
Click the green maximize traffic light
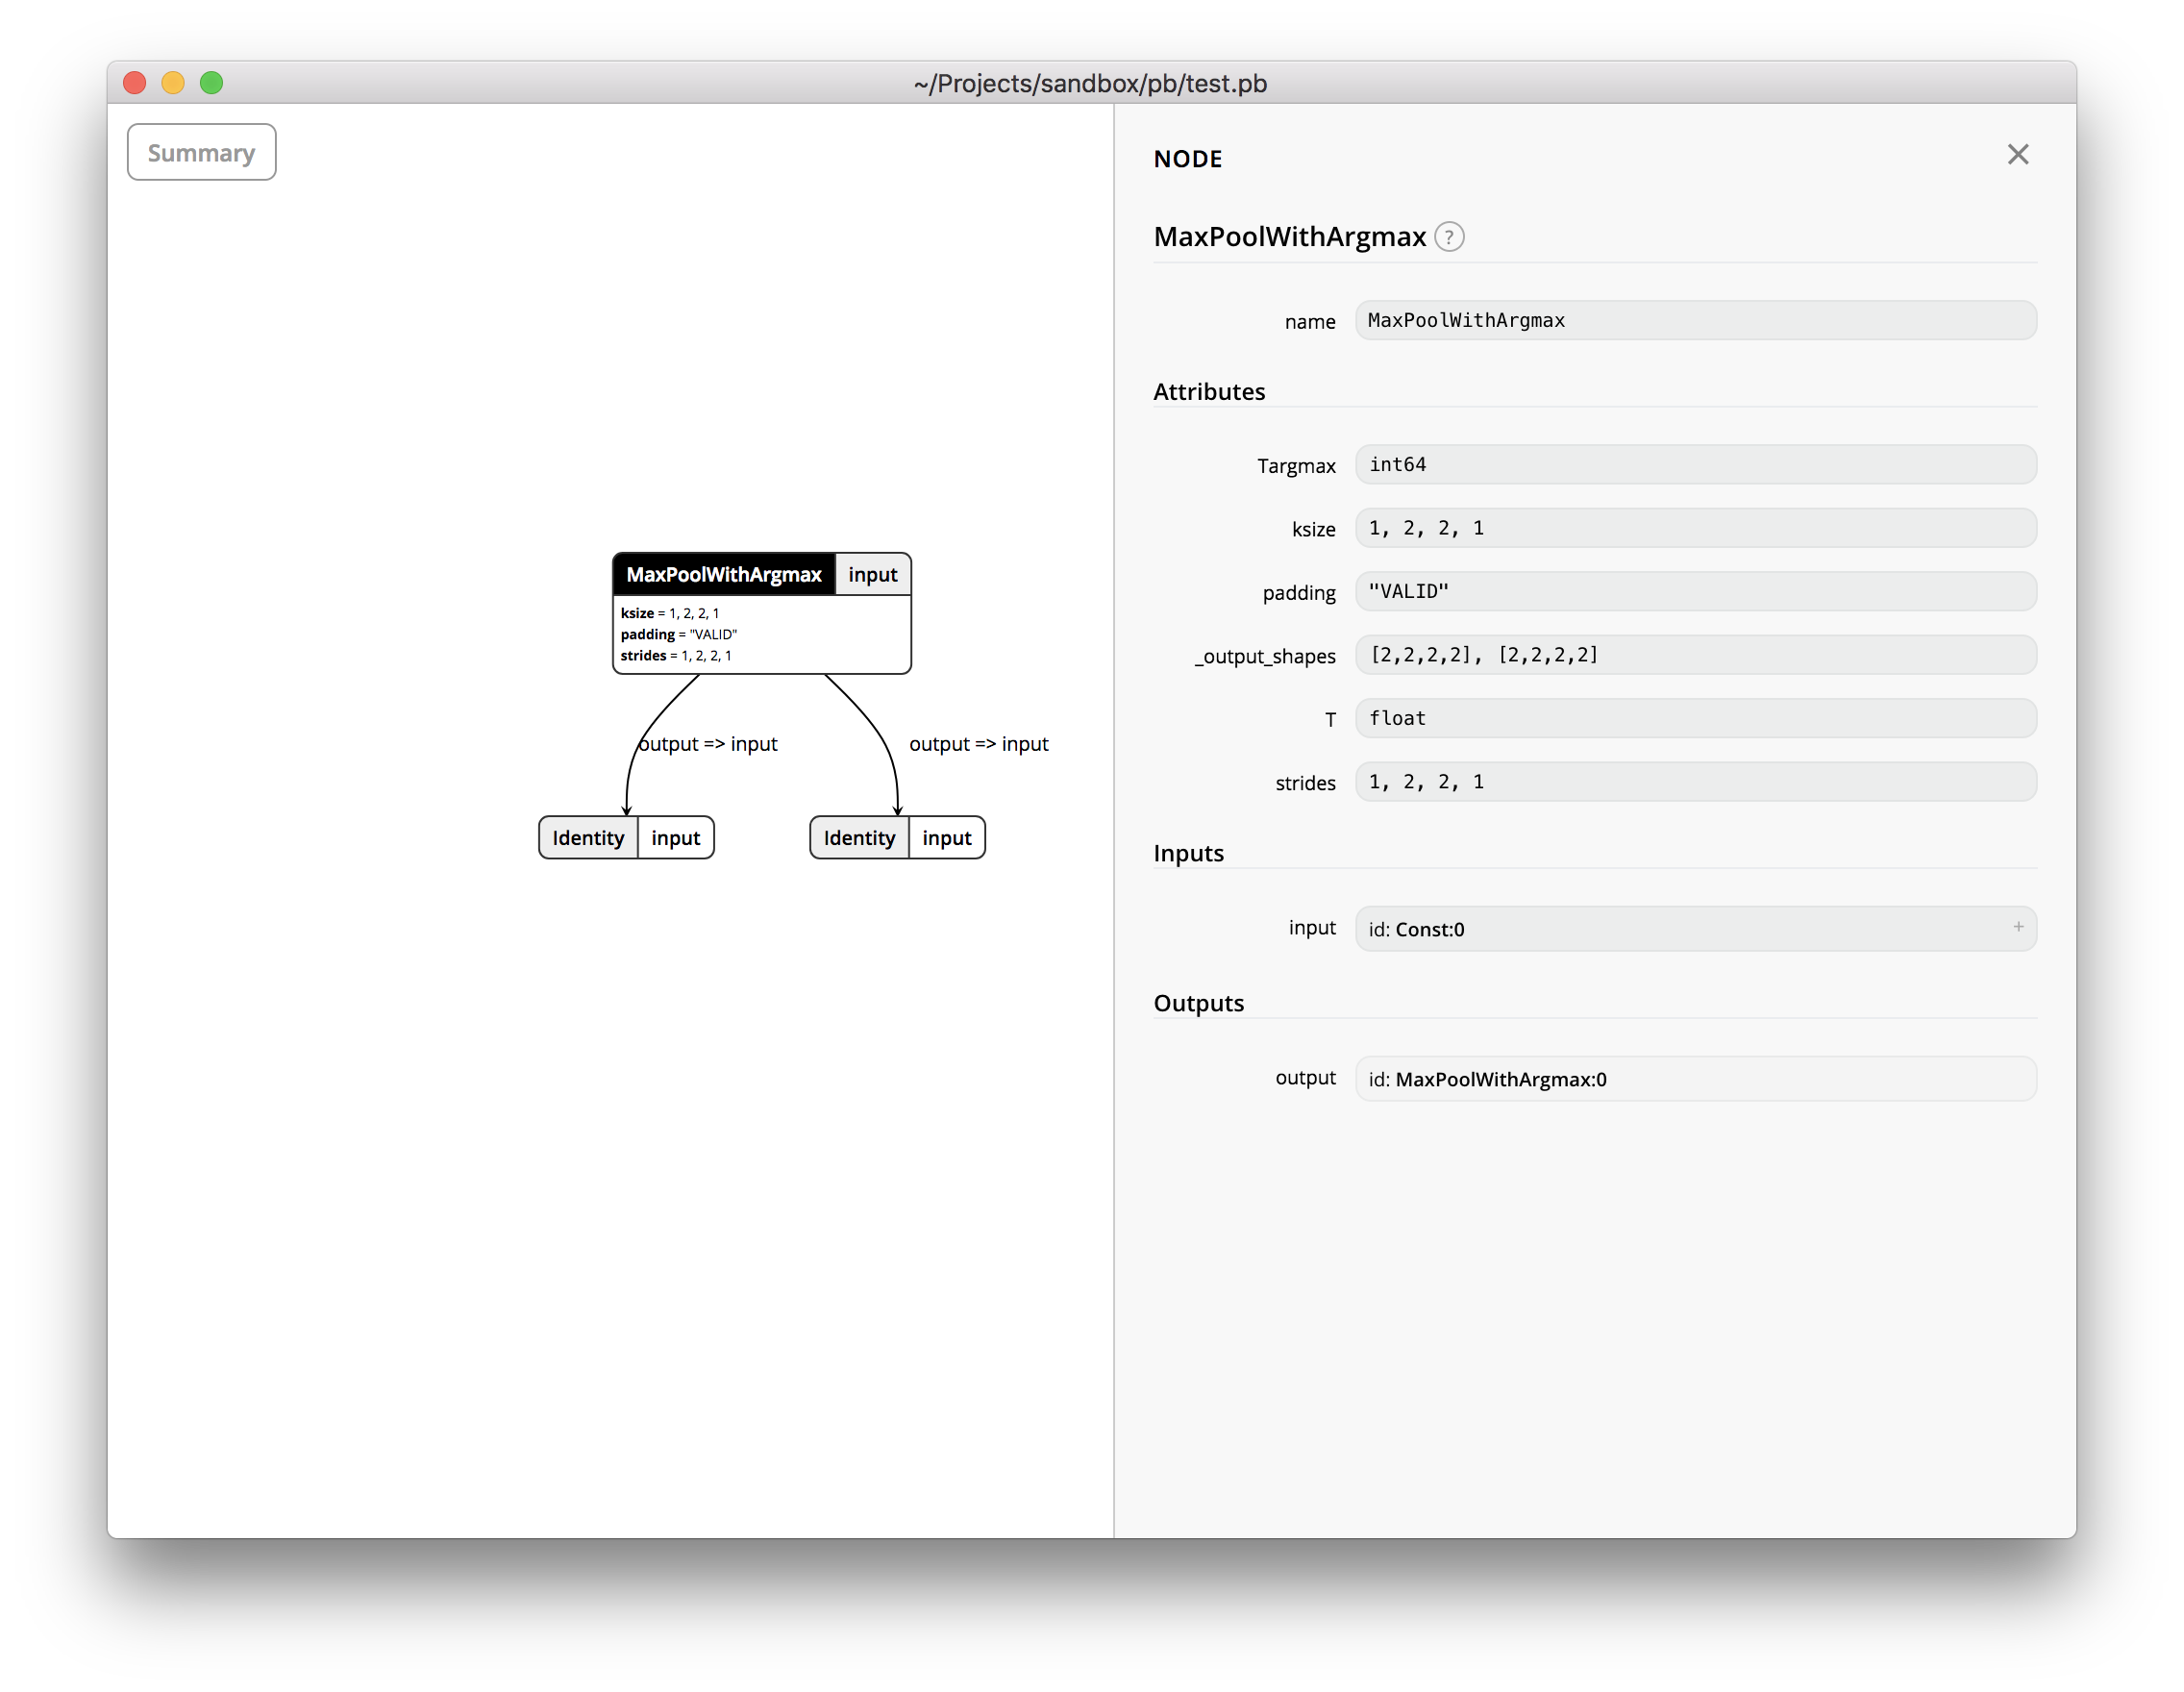[212, 83]
